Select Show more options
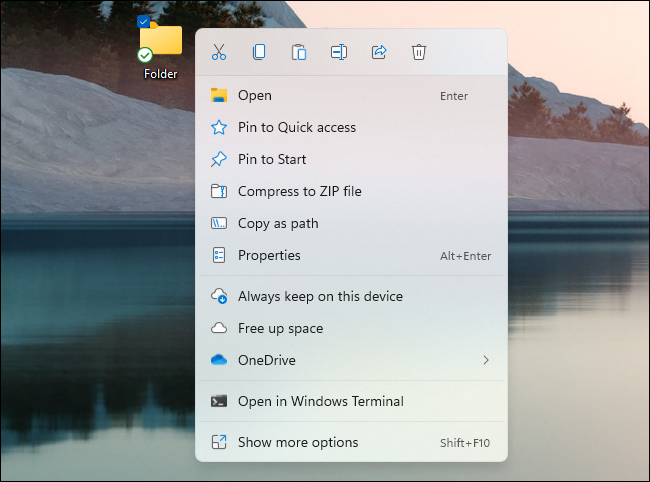The image size is (650, 482). pos(298,443)
